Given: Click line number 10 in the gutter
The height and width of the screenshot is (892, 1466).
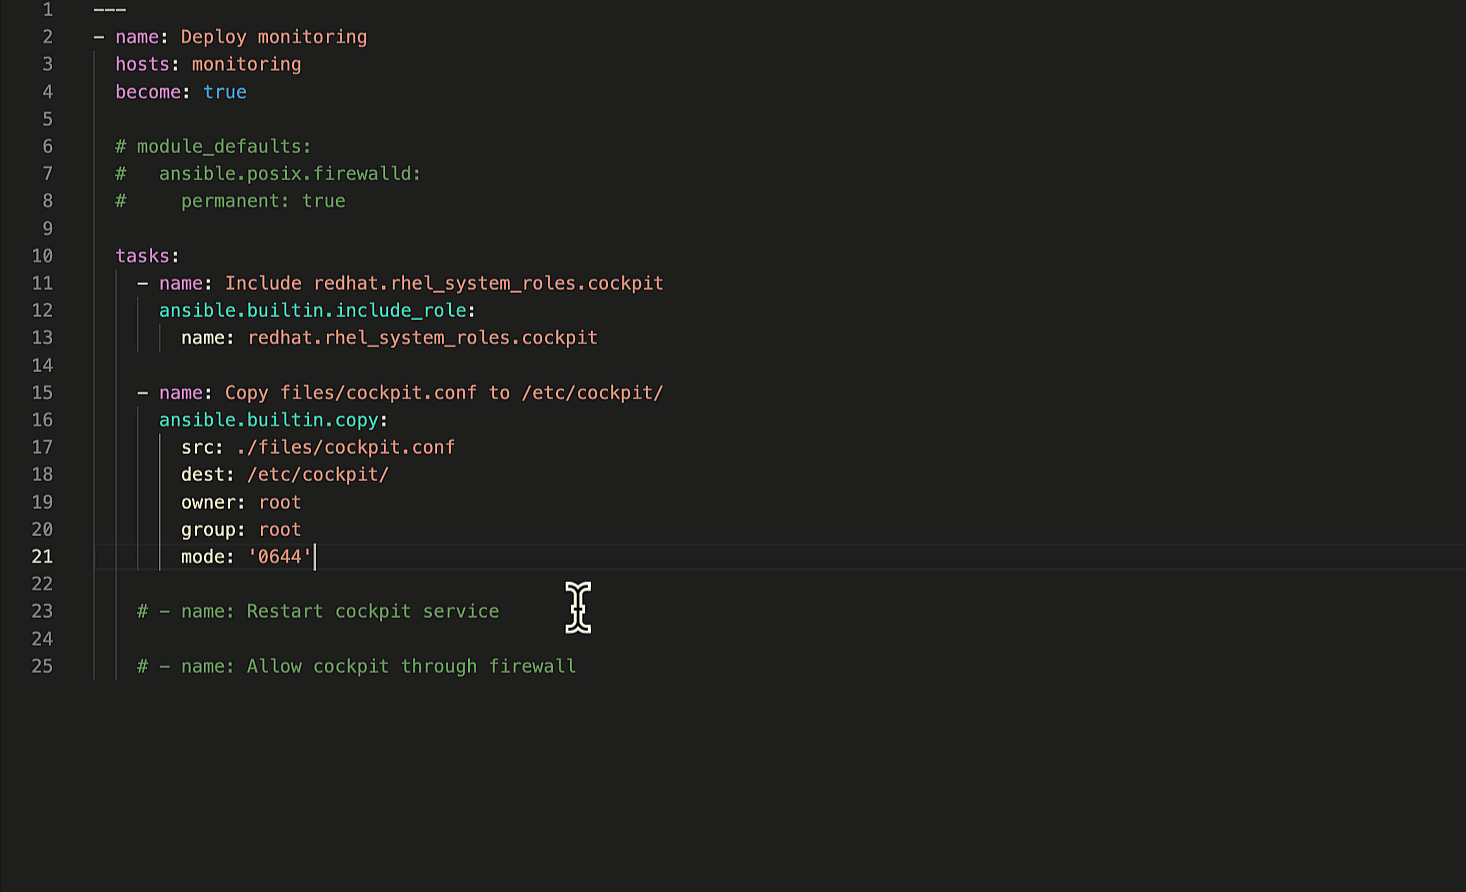Looking at the screenshot, I should click(42, 256).
